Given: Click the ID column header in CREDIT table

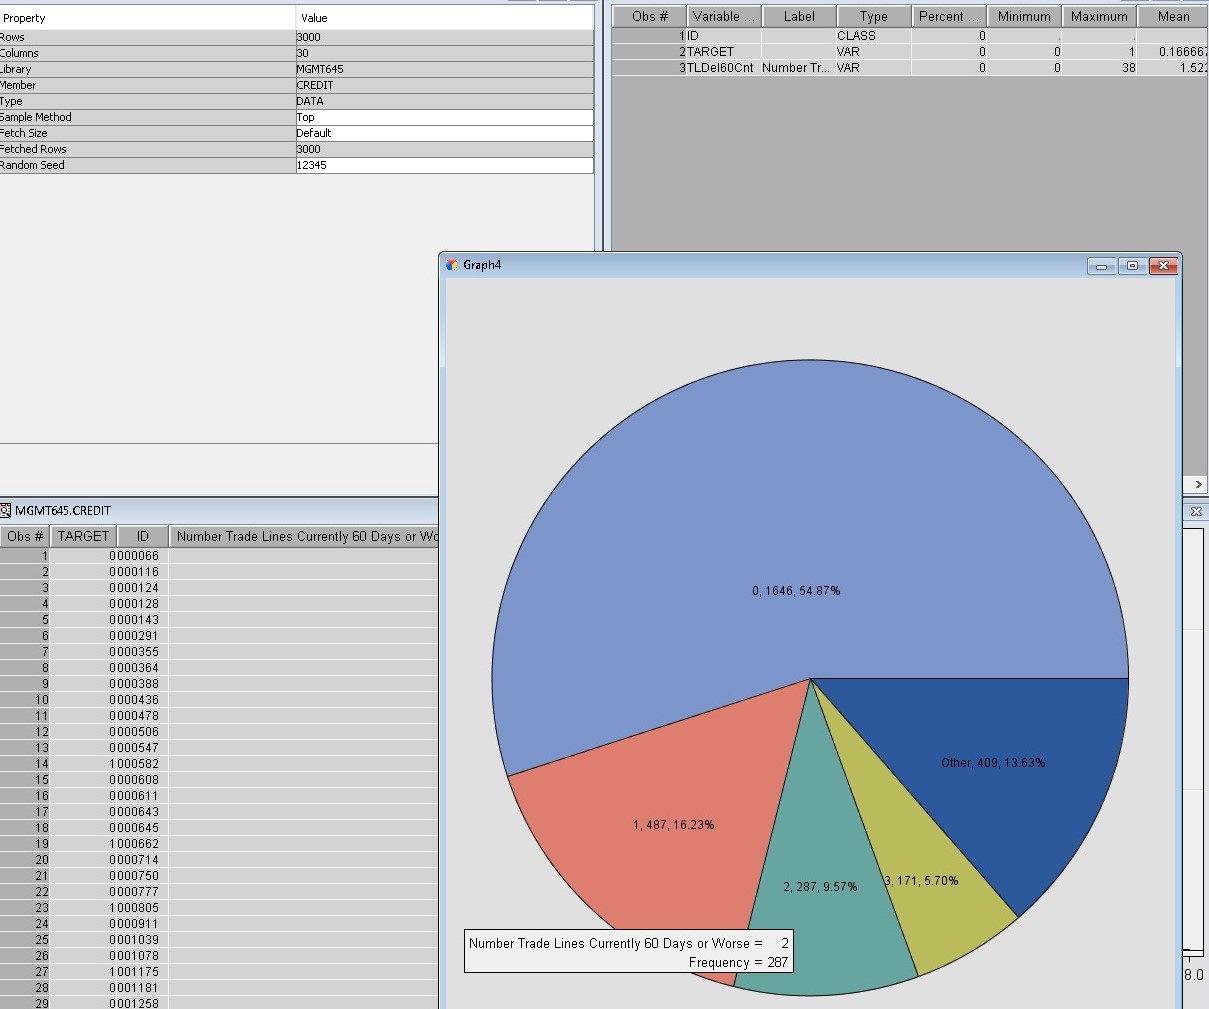Looking at the screenshot, I should 143,536.
